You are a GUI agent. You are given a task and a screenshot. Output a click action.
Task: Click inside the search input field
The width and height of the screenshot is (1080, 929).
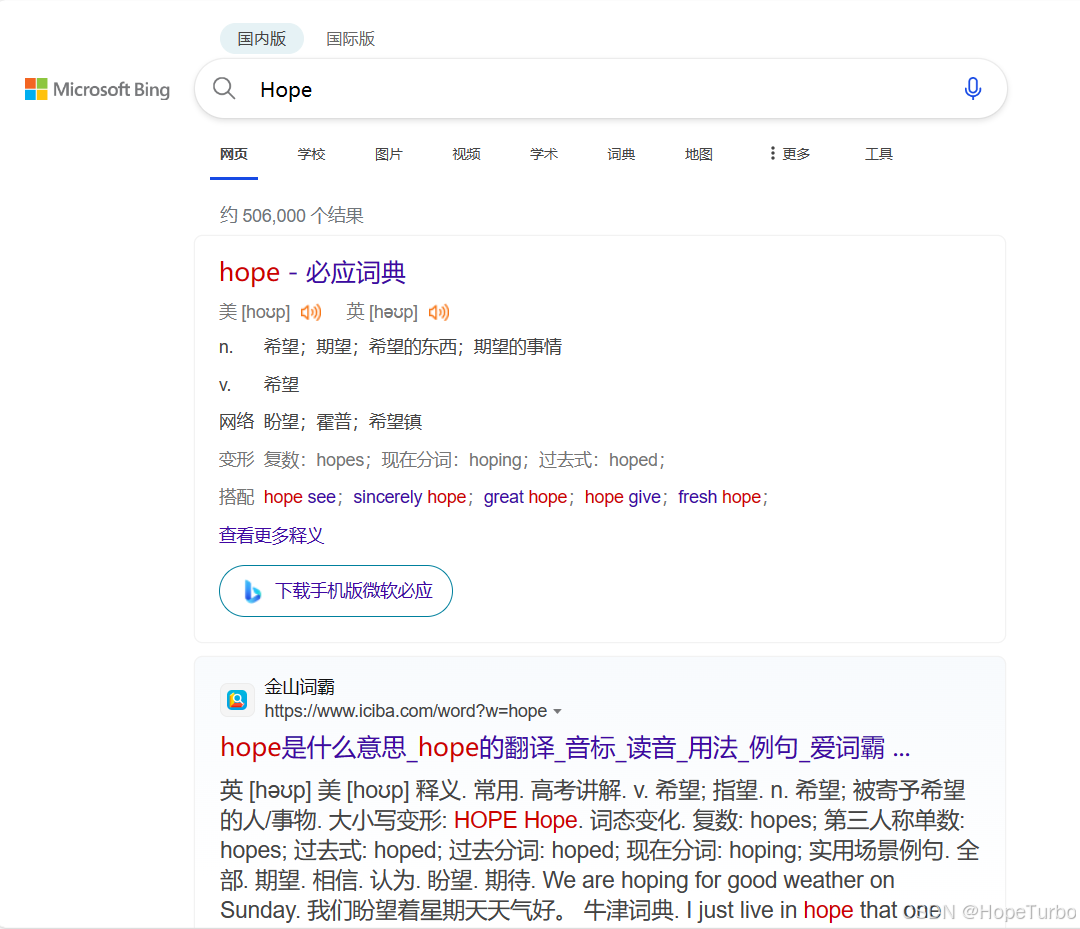[x=500, y=88]
